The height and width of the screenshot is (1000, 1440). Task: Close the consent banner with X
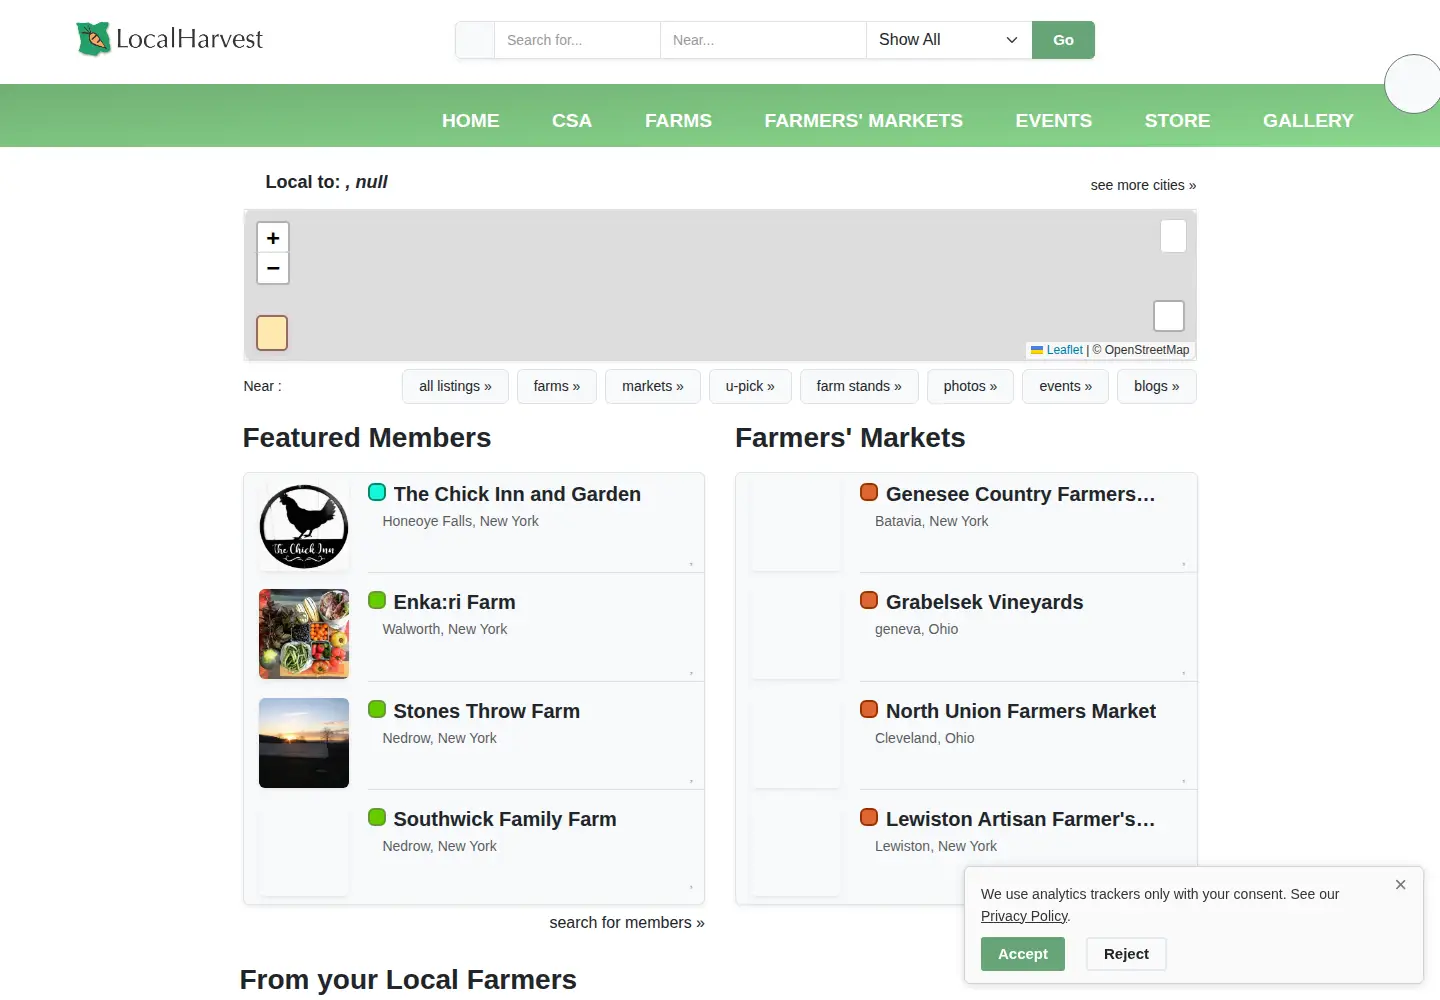1401,884
